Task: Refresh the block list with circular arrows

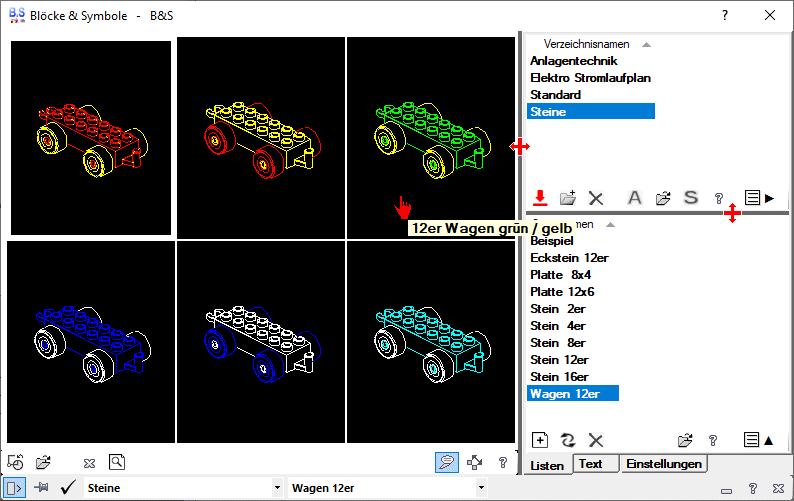Action: coord(568,440)
